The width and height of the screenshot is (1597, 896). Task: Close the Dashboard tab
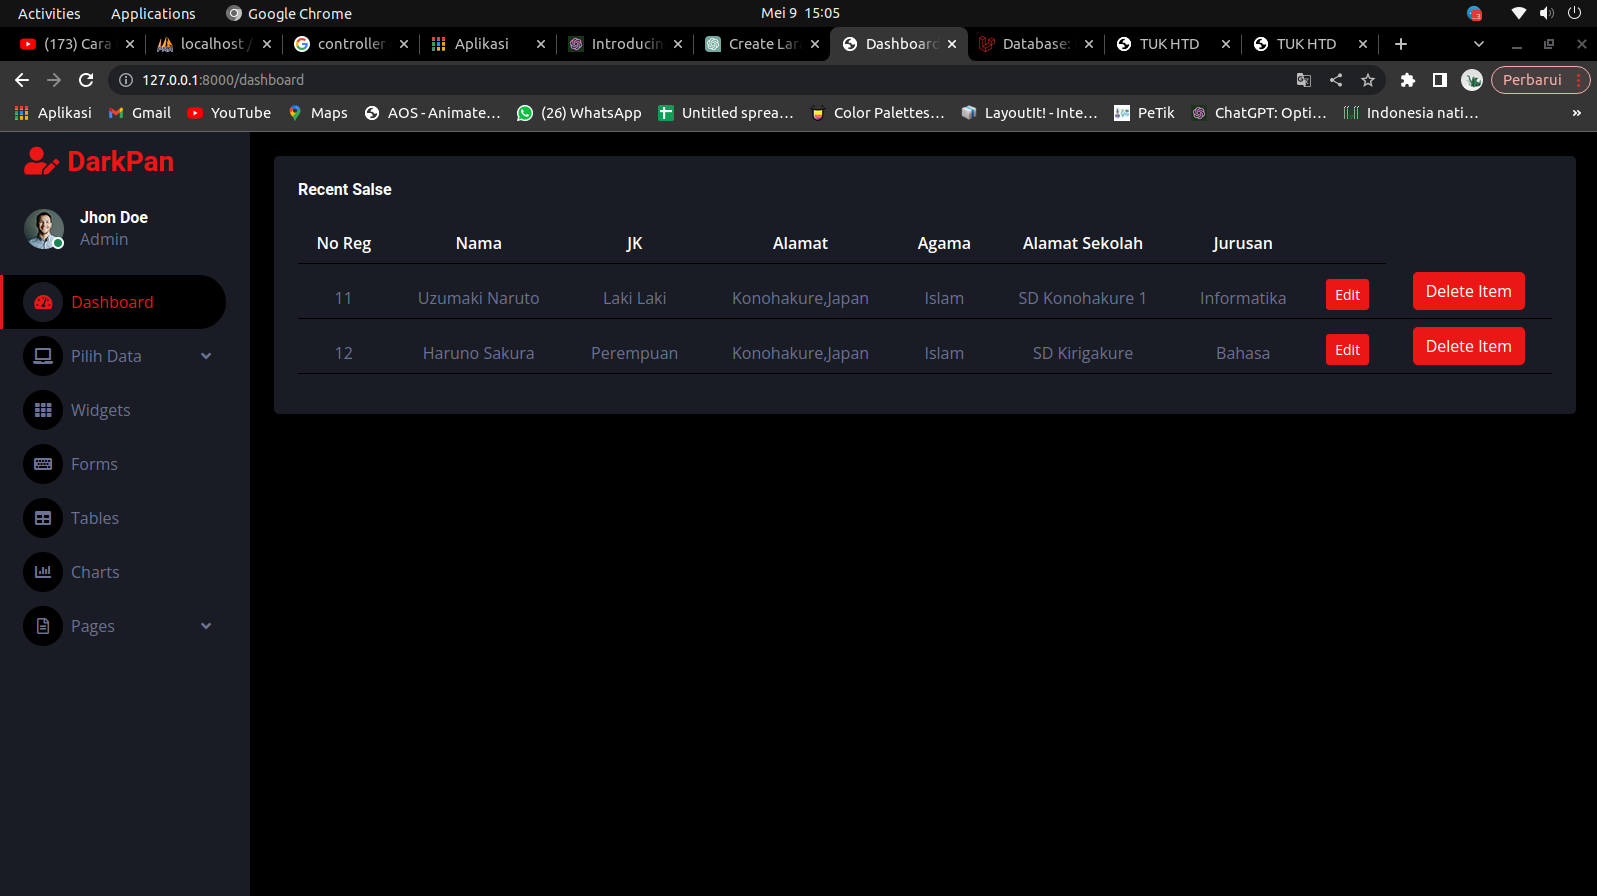click(x=952, y=44)
